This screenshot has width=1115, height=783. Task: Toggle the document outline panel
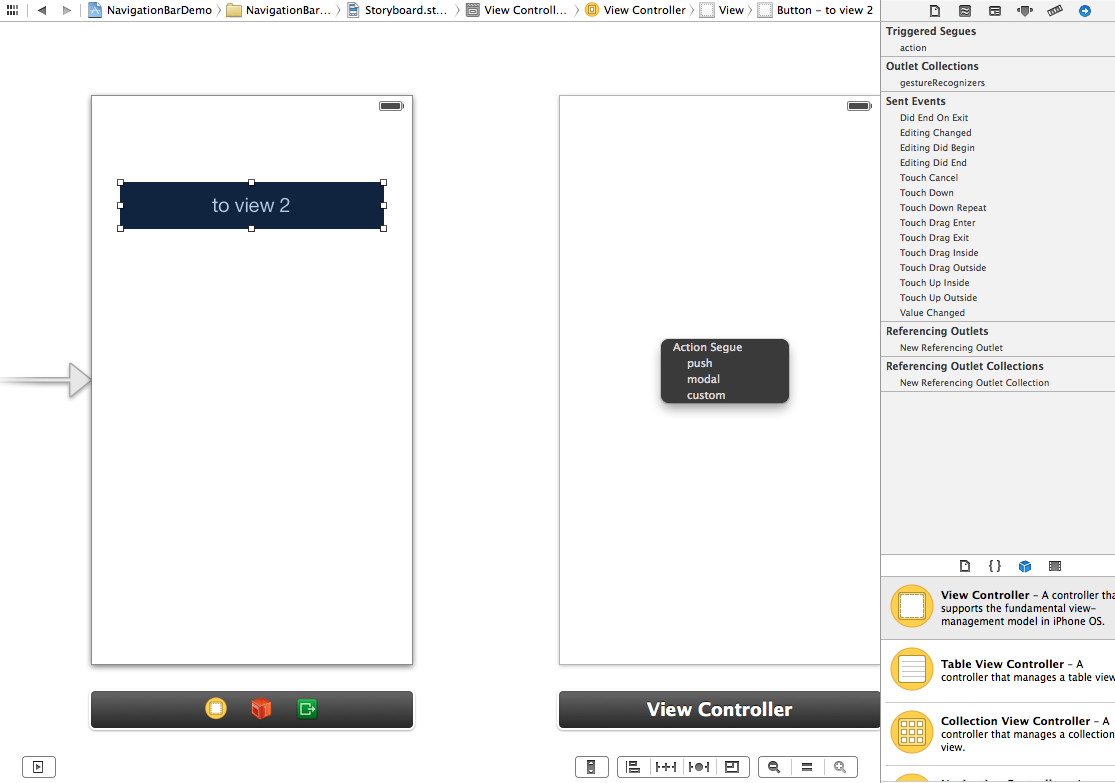[38, 767]
